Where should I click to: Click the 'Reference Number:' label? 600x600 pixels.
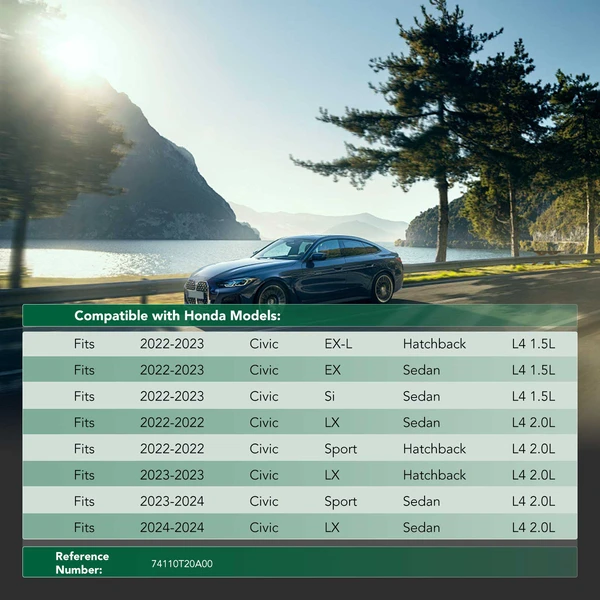click(82, 563)
